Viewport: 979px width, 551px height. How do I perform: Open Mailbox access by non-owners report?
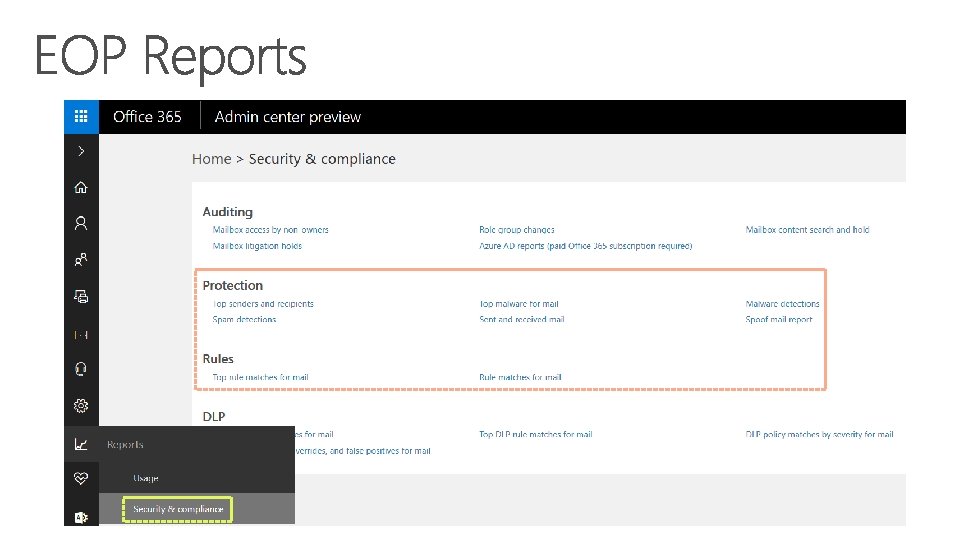[270, 230]
